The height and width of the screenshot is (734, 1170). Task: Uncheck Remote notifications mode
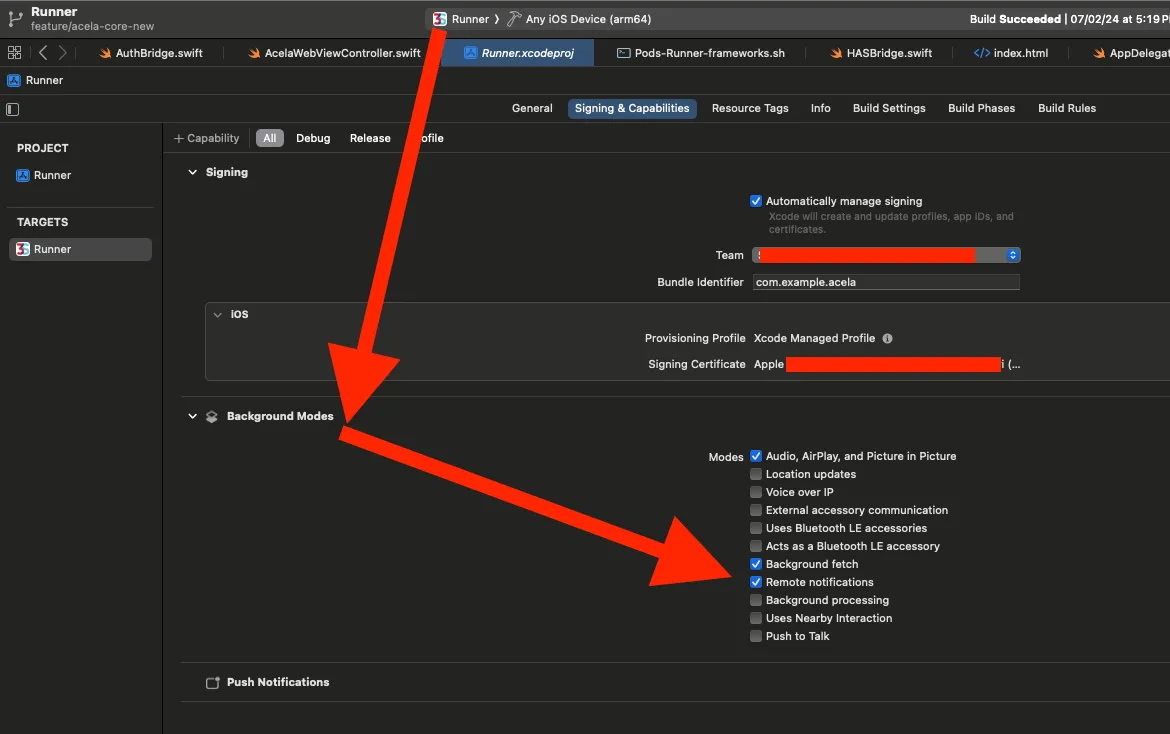pos(756,582)
